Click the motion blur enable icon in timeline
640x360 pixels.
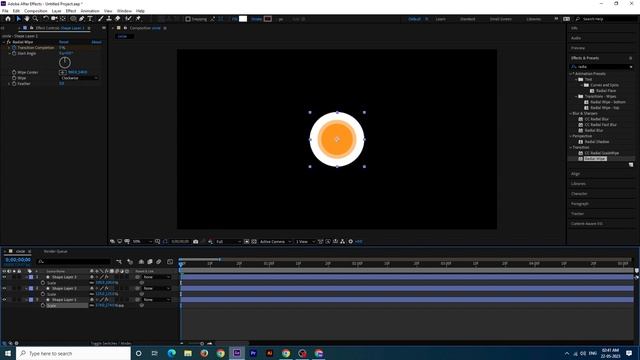click(159, 262)
